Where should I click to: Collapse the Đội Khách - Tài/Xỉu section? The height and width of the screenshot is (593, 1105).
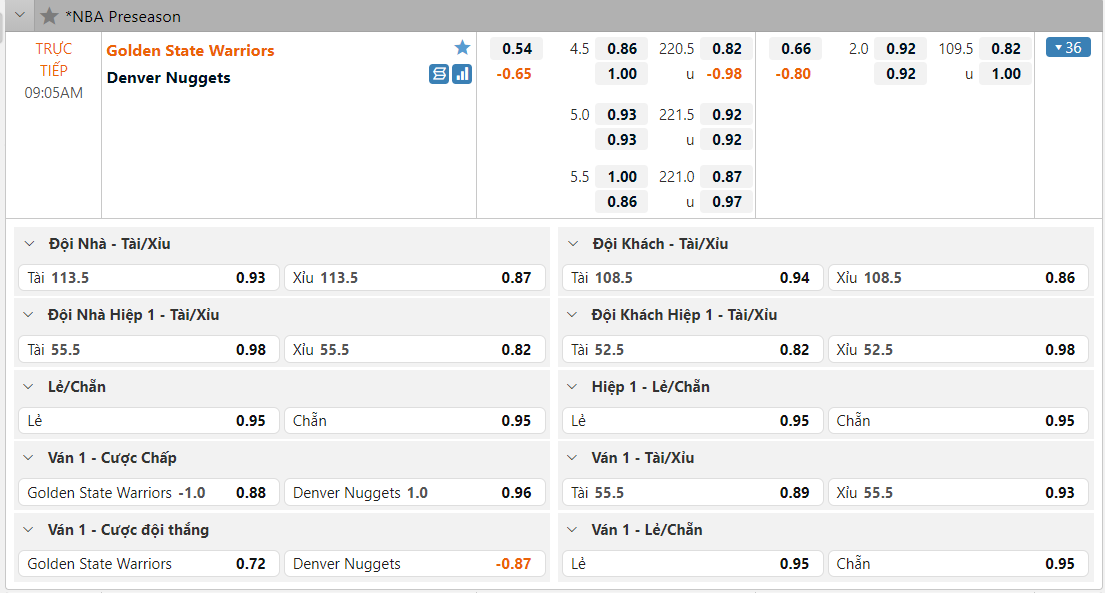(x=573, y=243)
